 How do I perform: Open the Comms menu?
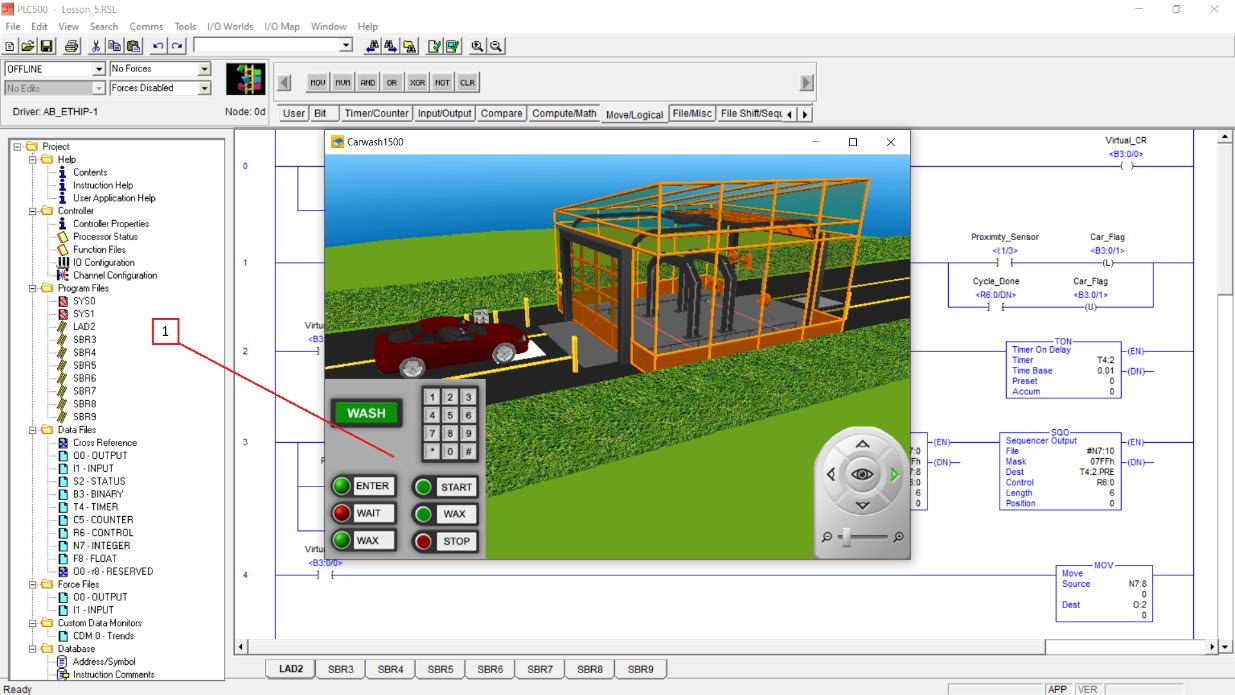point(146,27)
